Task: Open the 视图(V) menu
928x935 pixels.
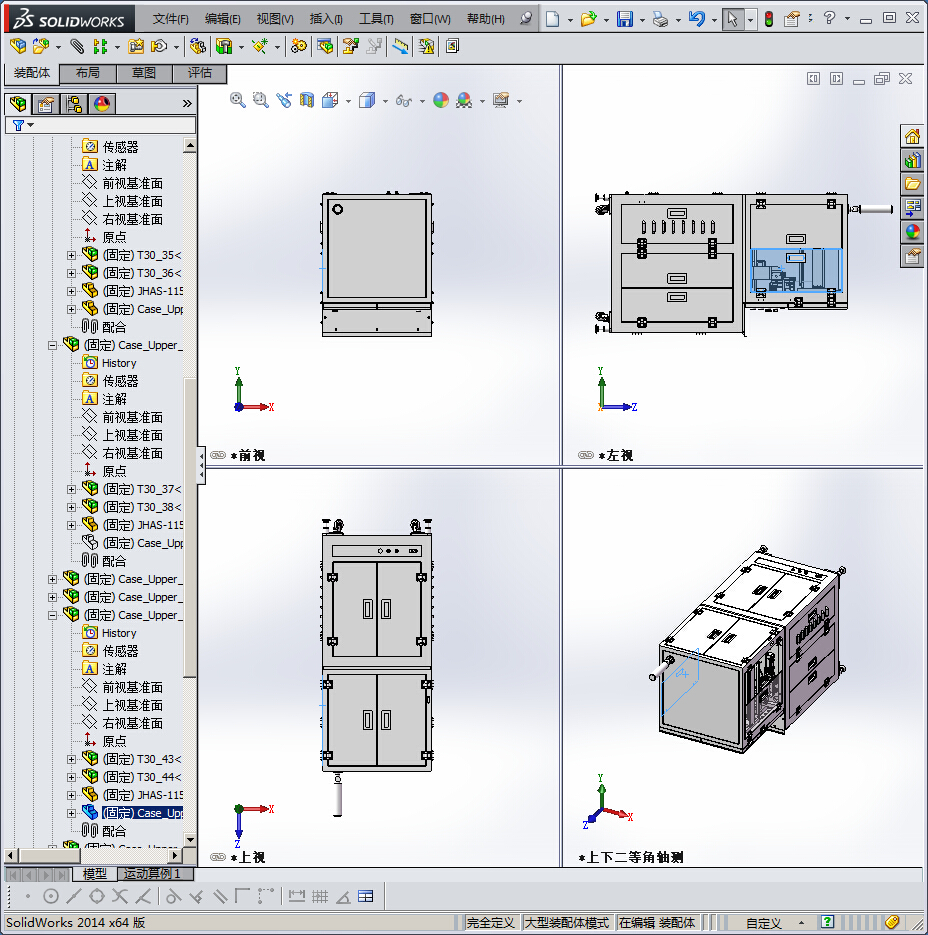Action: click(x=275, y=19)
